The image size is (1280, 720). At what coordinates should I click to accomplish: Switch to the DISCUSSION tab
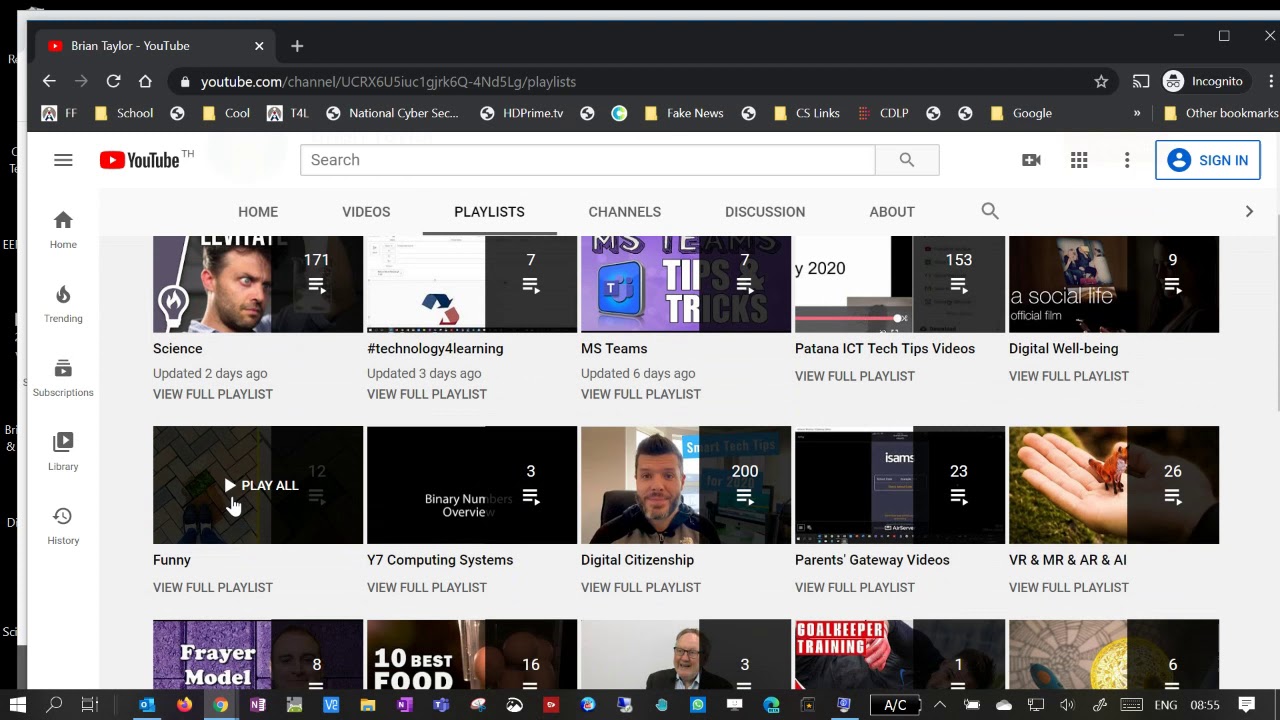tap(765, 212)
